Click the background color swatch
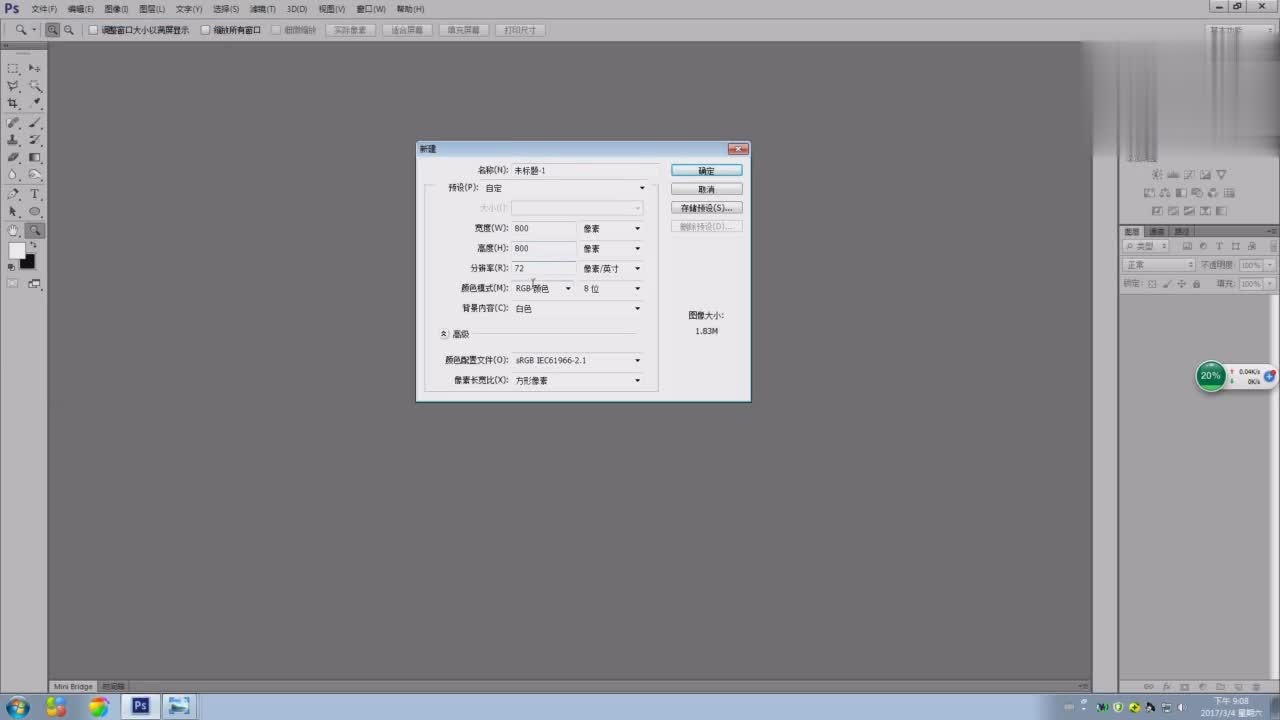1280x720 pixels. 27,261
